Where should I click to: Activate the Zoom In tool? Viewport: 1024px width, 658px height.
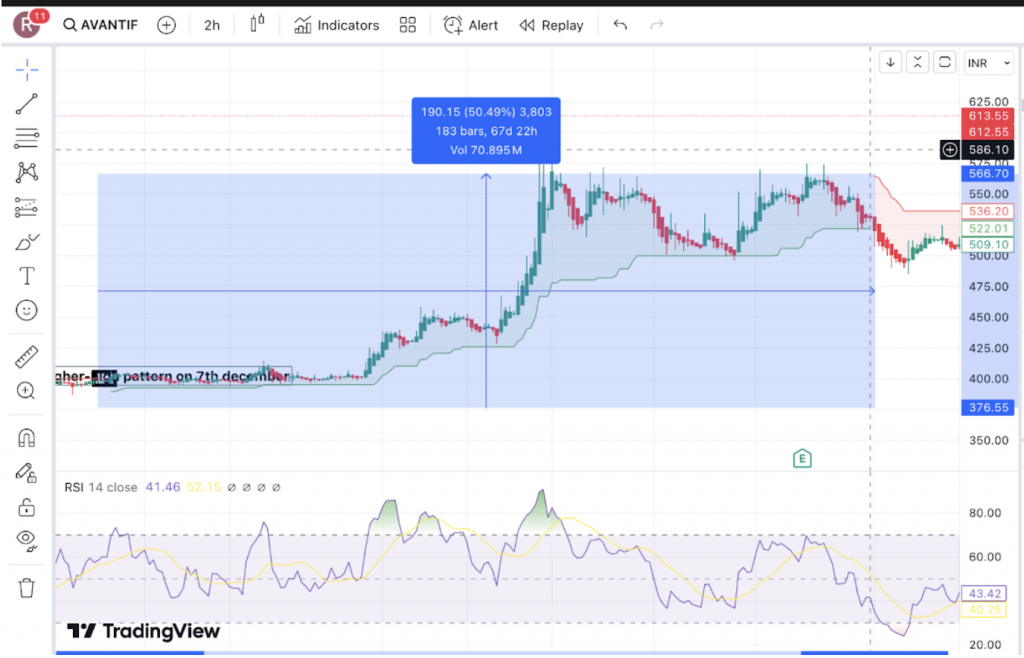[26, 390]
